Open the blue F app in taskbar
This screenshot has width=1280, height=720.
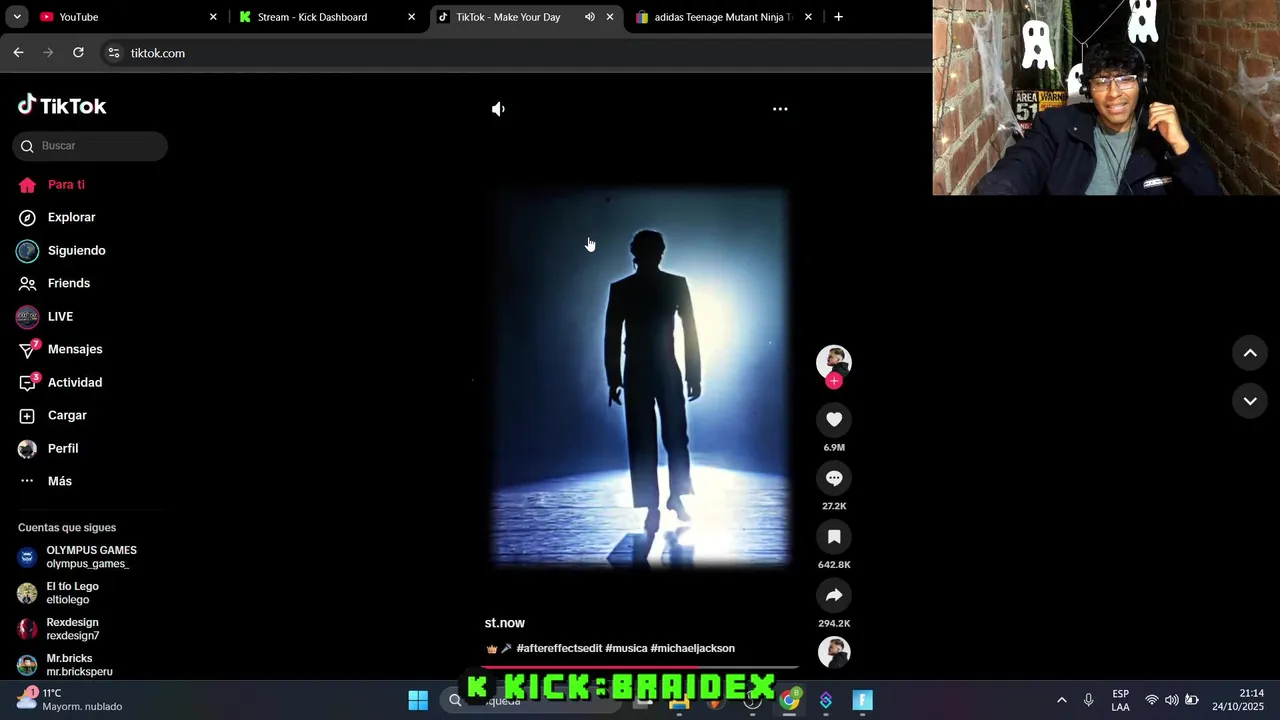click(x=863, y=700)
